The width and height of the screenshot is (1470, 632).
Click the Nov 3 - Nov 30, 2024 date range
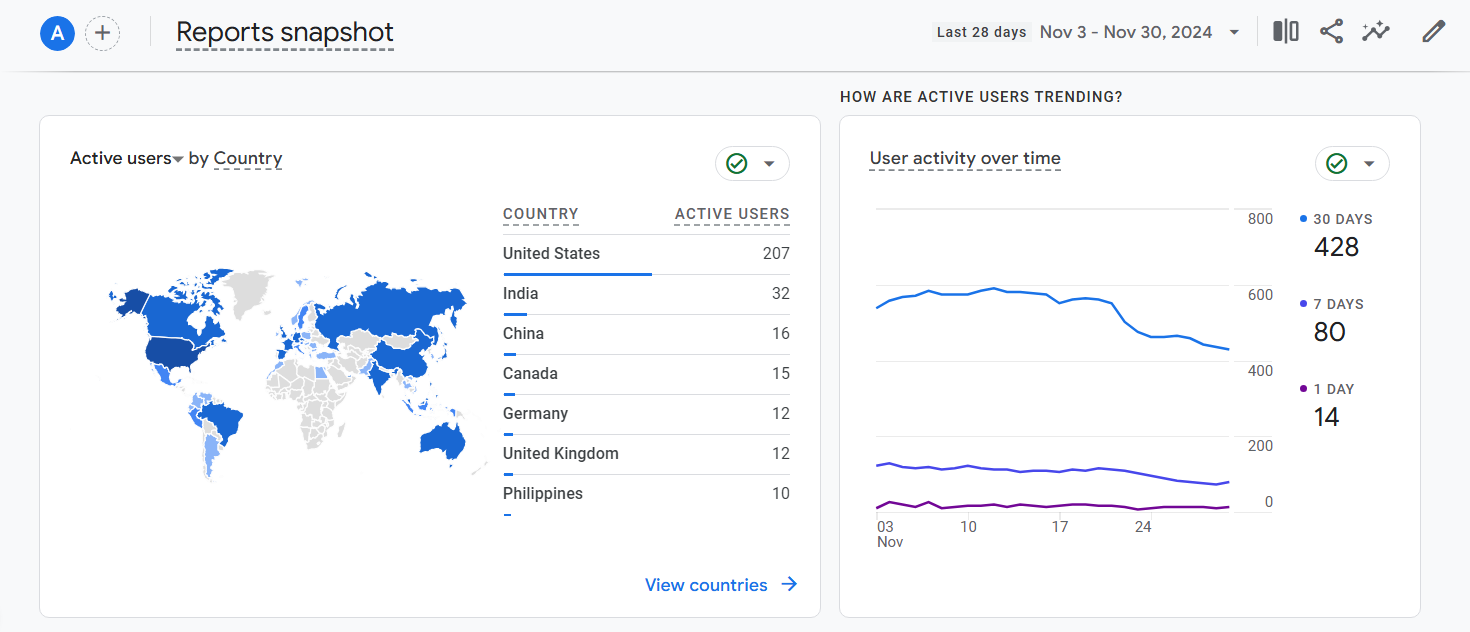pyautogui.click(x=1126, y=32)
